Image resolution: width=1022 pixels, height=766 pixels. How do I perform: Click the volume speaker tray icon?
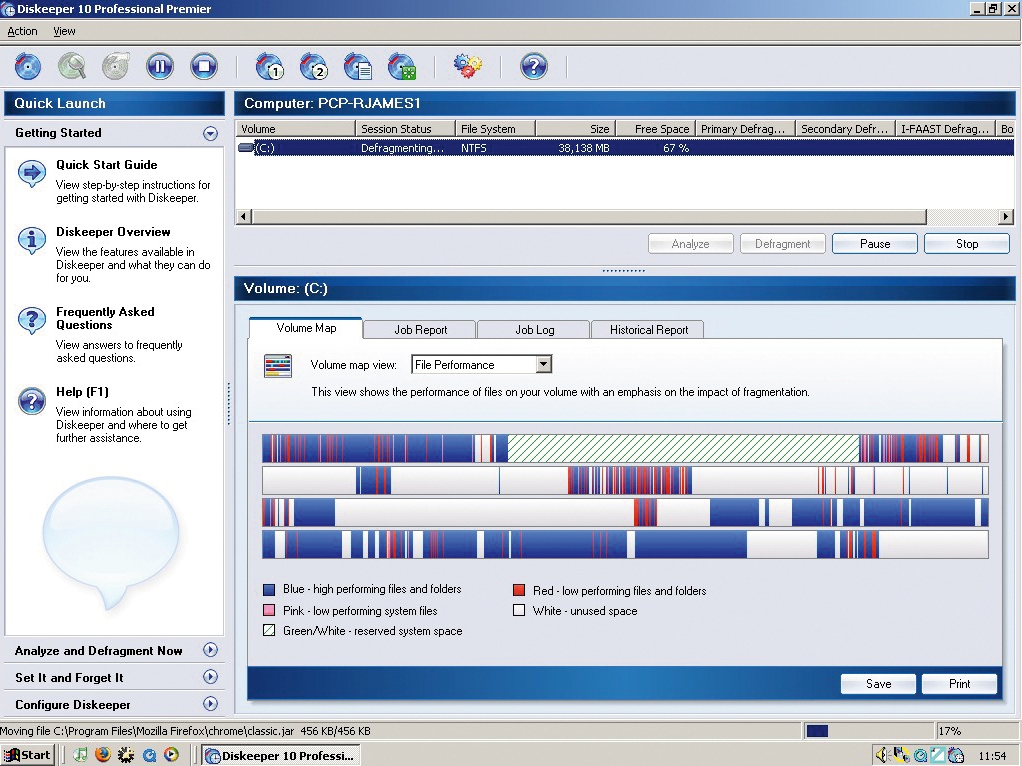tap(882, 756)
